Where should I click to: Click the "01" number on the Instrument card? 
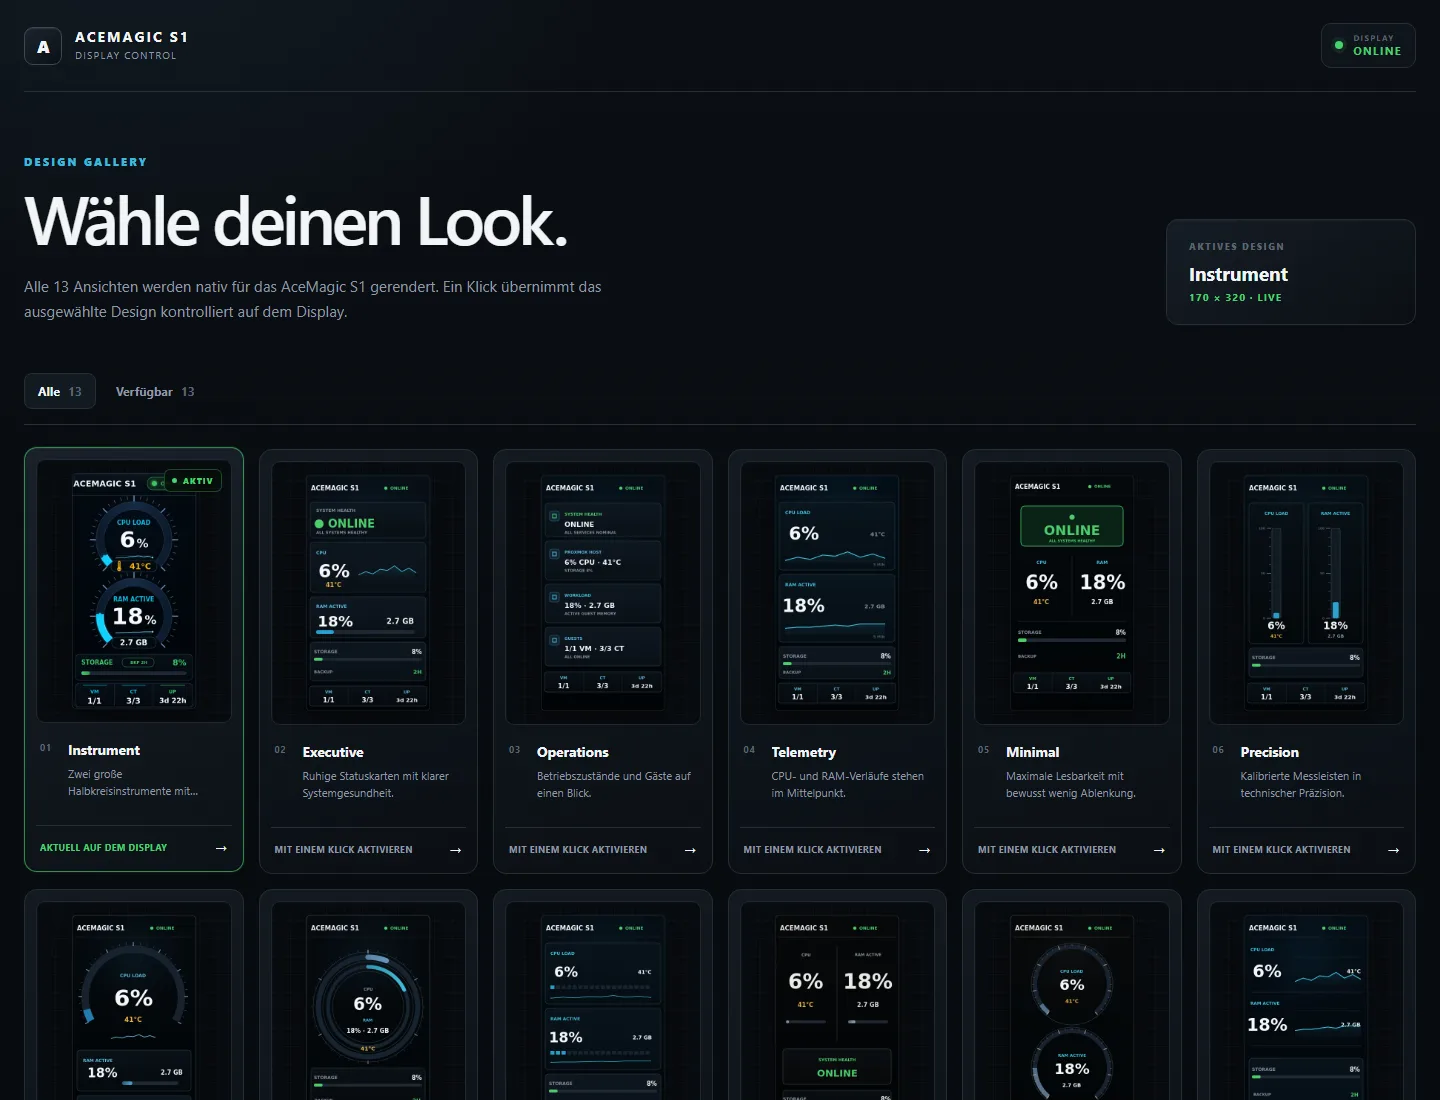click(46, 748)
